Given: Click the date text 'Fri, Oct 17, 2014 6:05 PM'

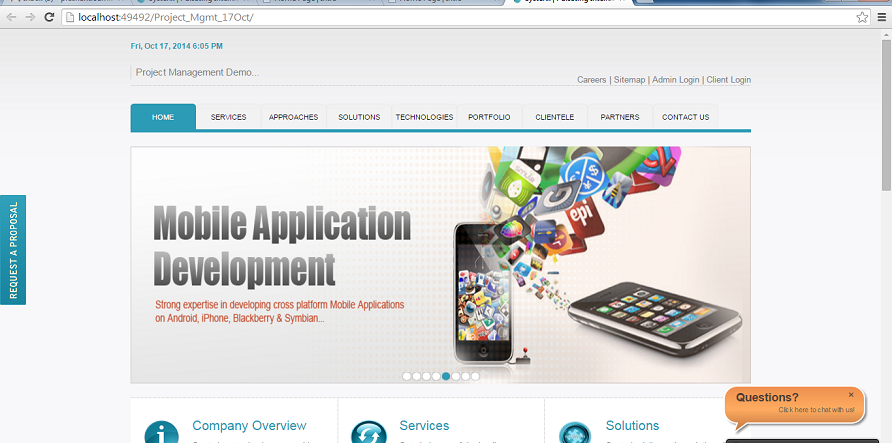Looking at the screenshot, I should pos(177,46).
